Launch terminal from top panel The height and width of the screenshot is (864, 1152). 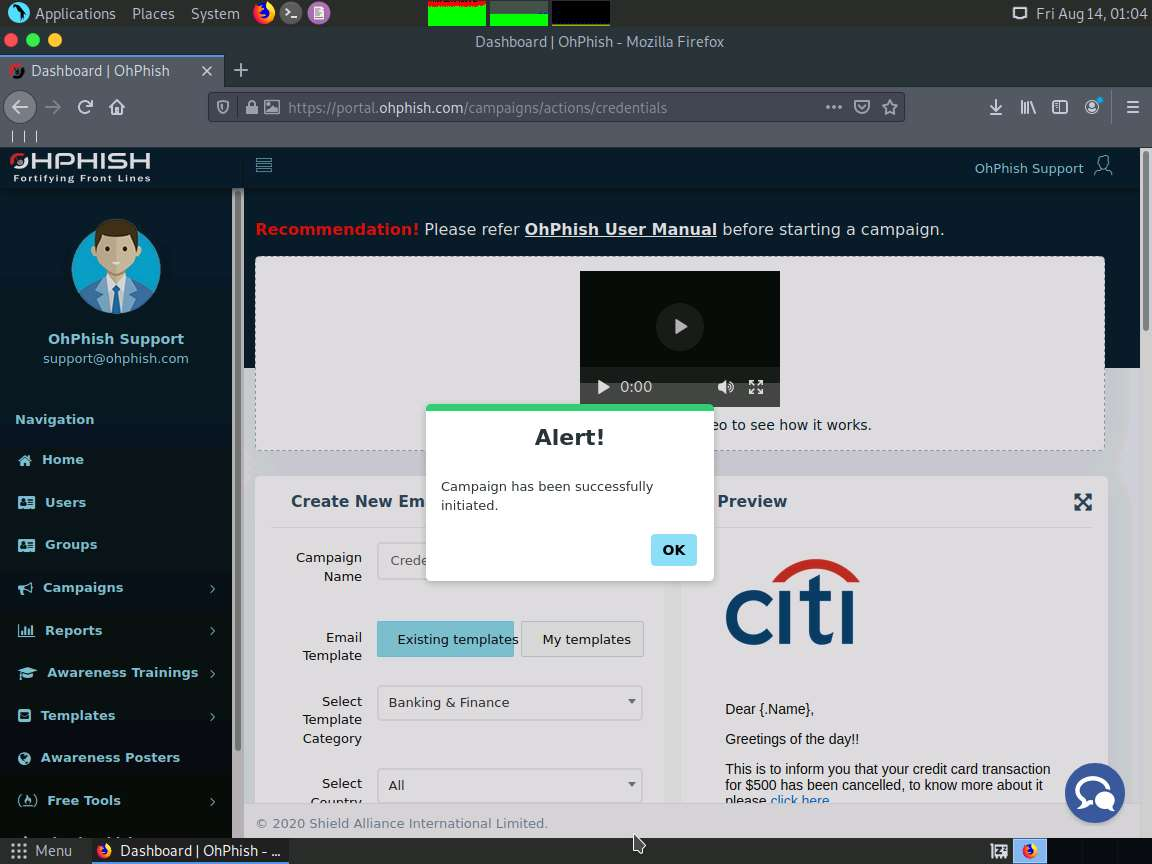pyautogui.click(x=291, y=12)
